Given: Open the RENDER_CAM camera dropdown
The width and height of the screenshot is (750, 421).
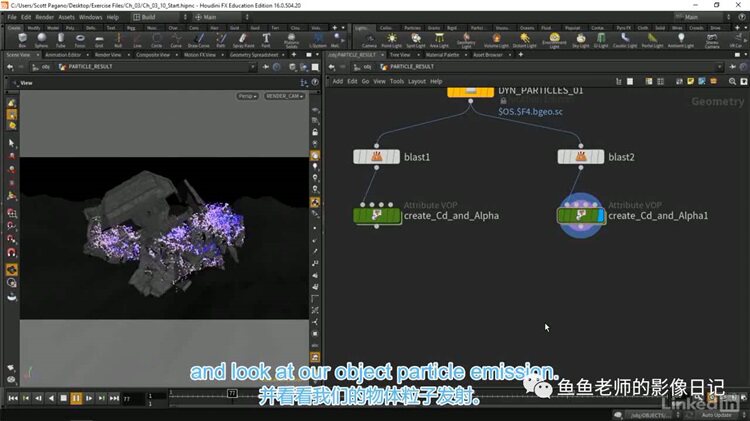Looking at the screenshot, I should tap(284, 96).
